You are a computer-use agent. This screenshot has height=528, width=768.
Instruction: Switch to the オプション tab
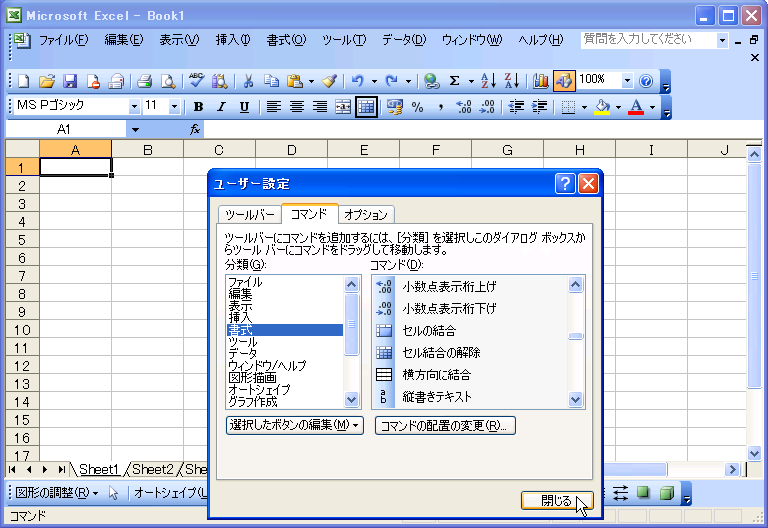(x=366, y=215)
